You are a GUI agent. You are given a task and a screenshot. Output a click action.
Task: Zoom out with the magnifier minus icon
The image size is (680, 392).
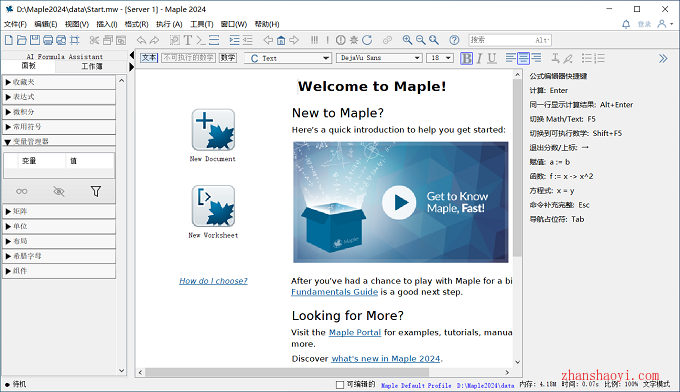point(420,40)
